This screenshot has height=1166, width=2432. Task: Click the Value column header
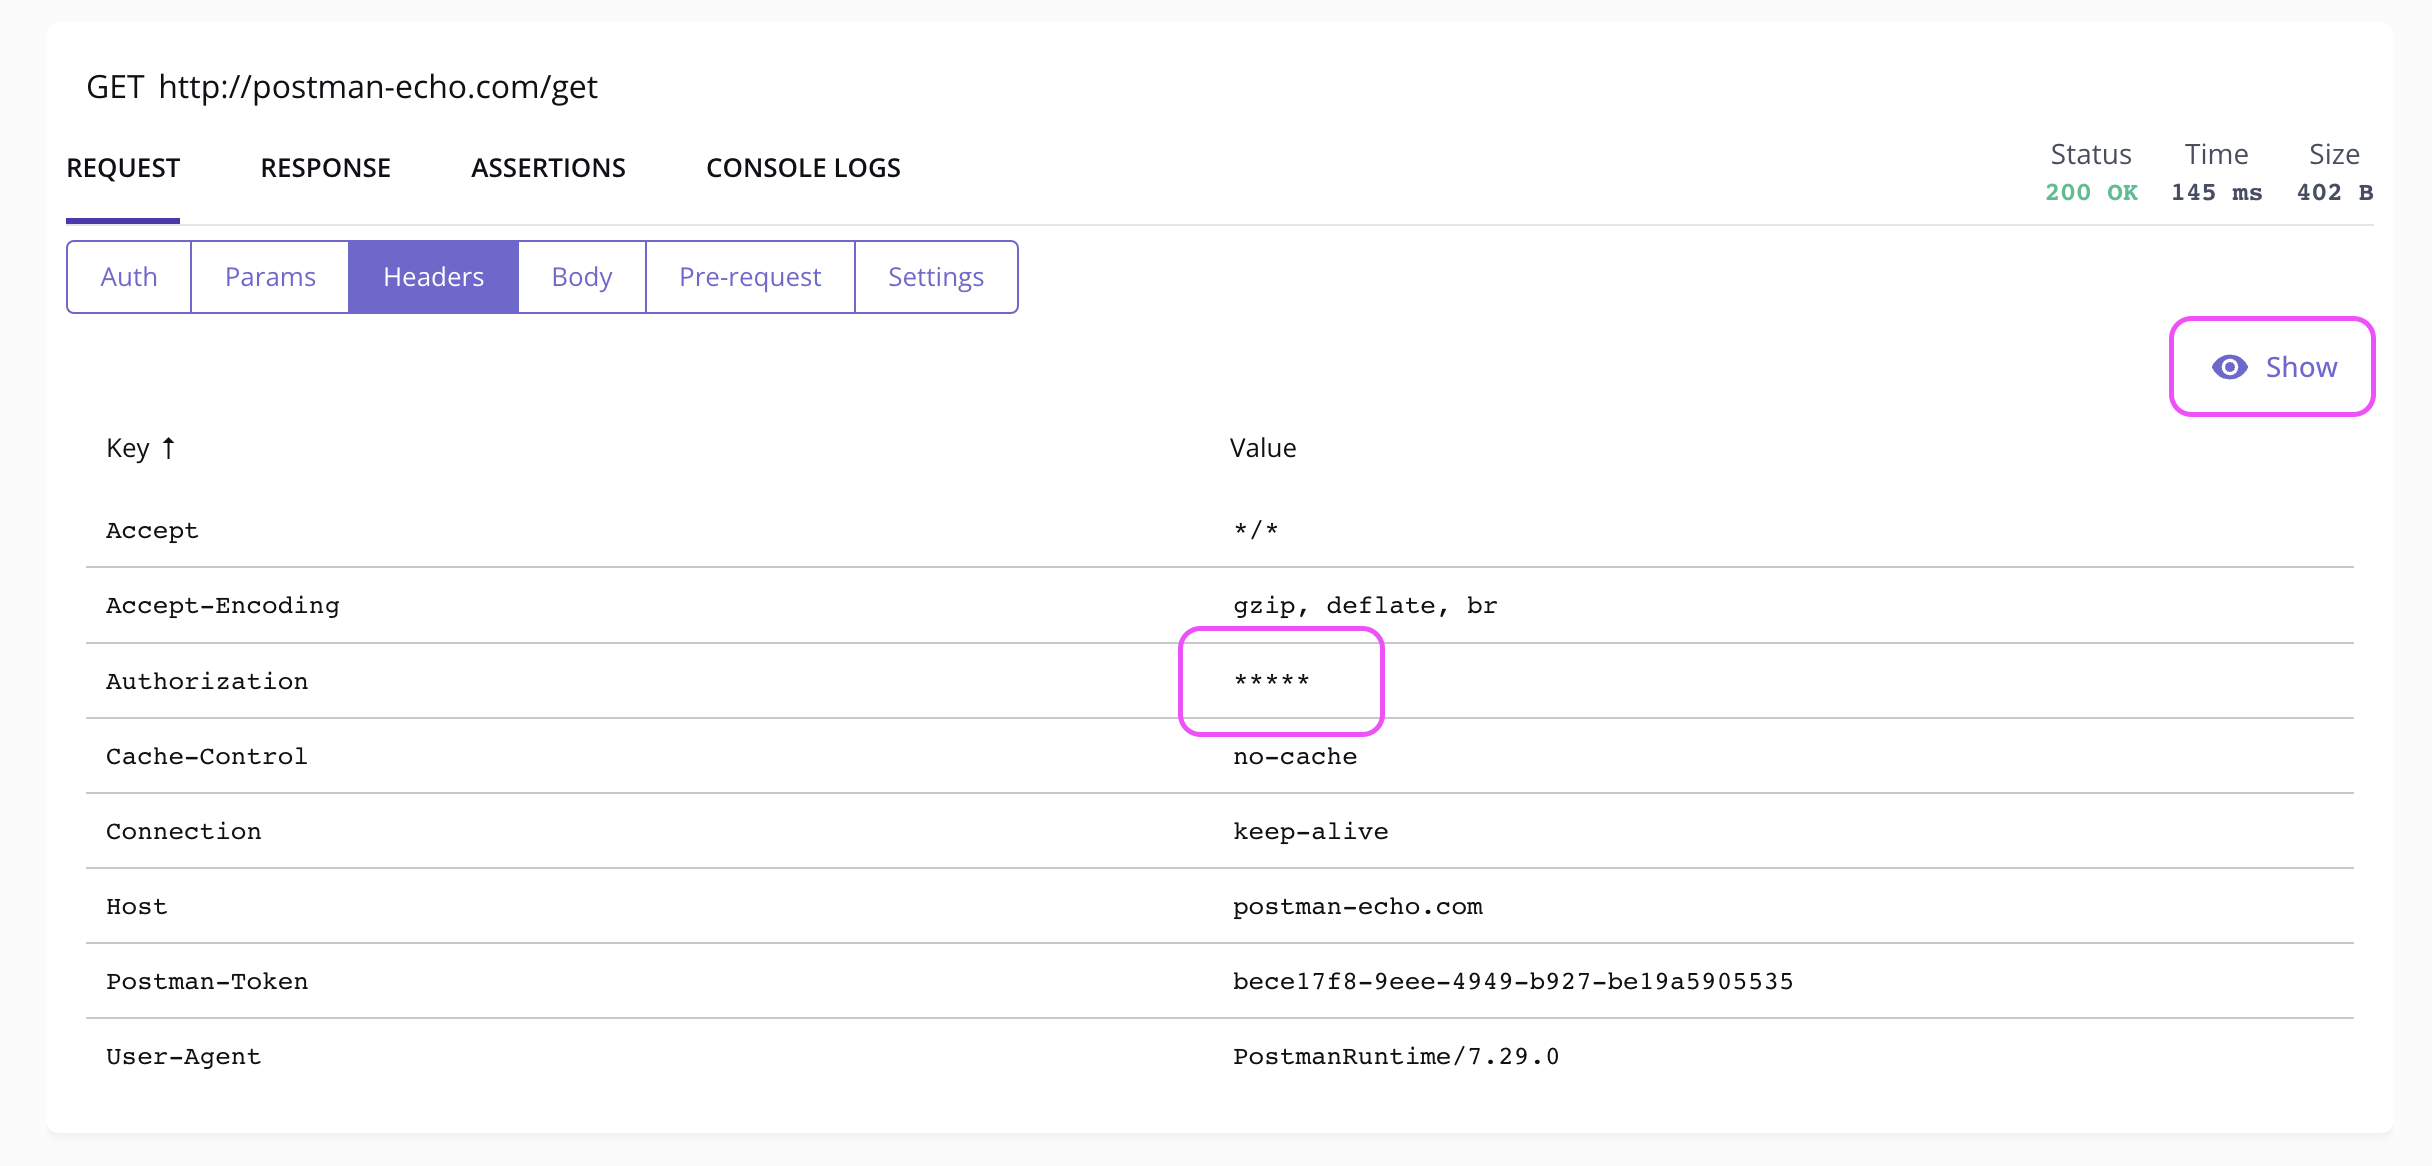coord(1262,448)
